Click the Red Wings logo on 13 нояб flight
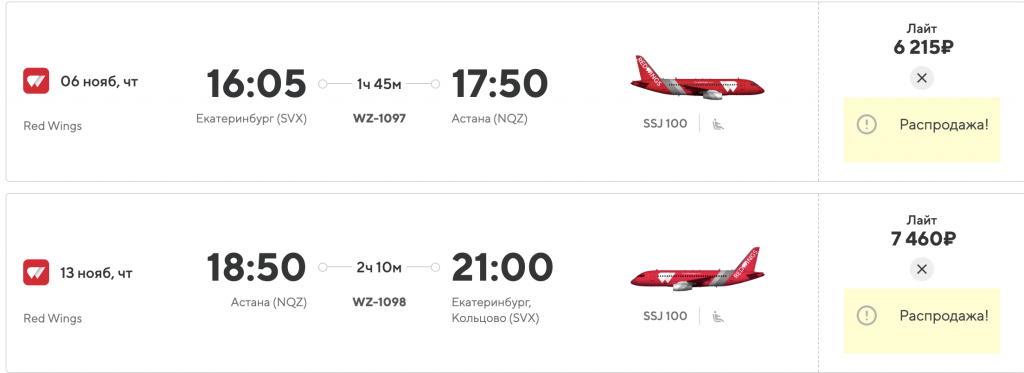Viewport: 1024px width, 373px height. [36, 272]
